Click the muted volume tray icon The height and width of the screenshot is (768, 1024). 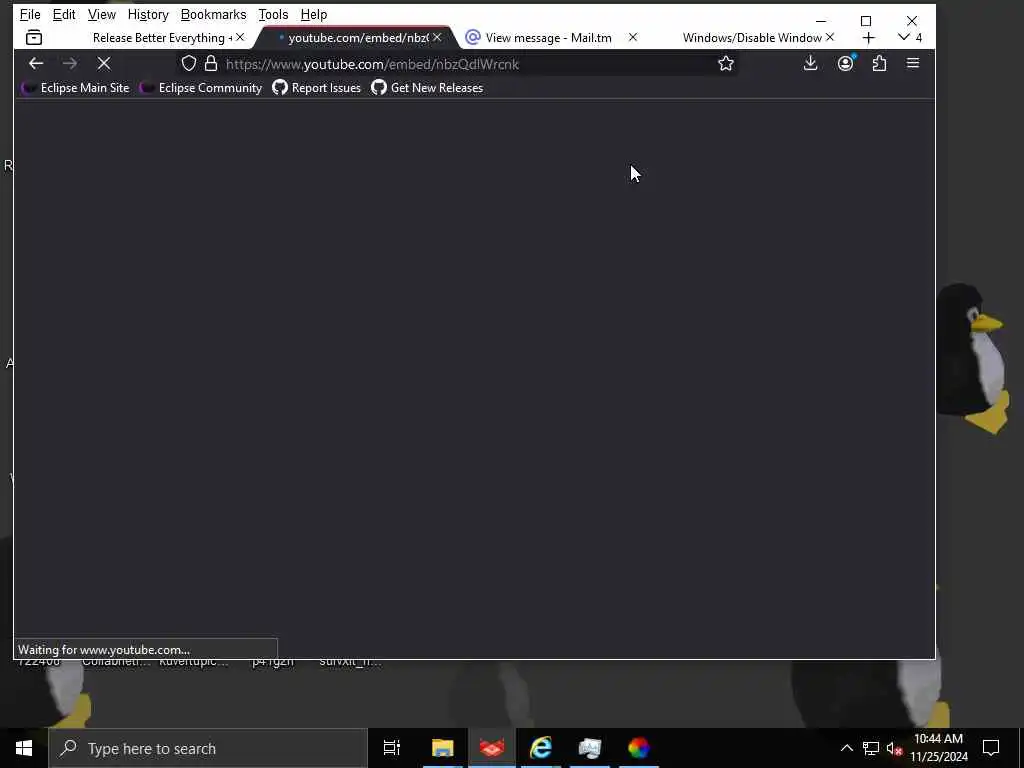tap(893, 748)
